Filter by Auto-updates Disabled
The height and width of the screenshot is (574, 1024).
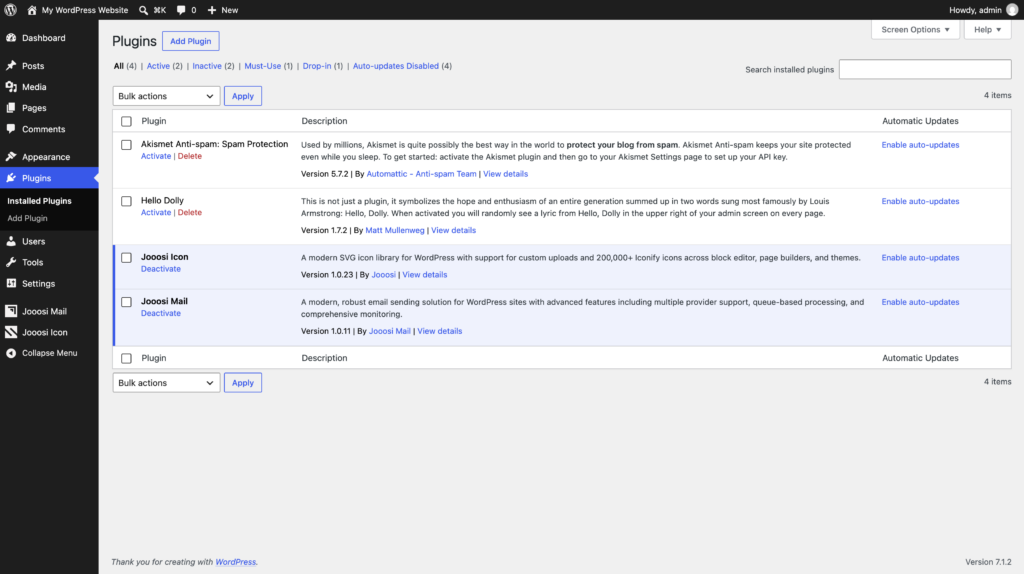[x=396, y=66]
